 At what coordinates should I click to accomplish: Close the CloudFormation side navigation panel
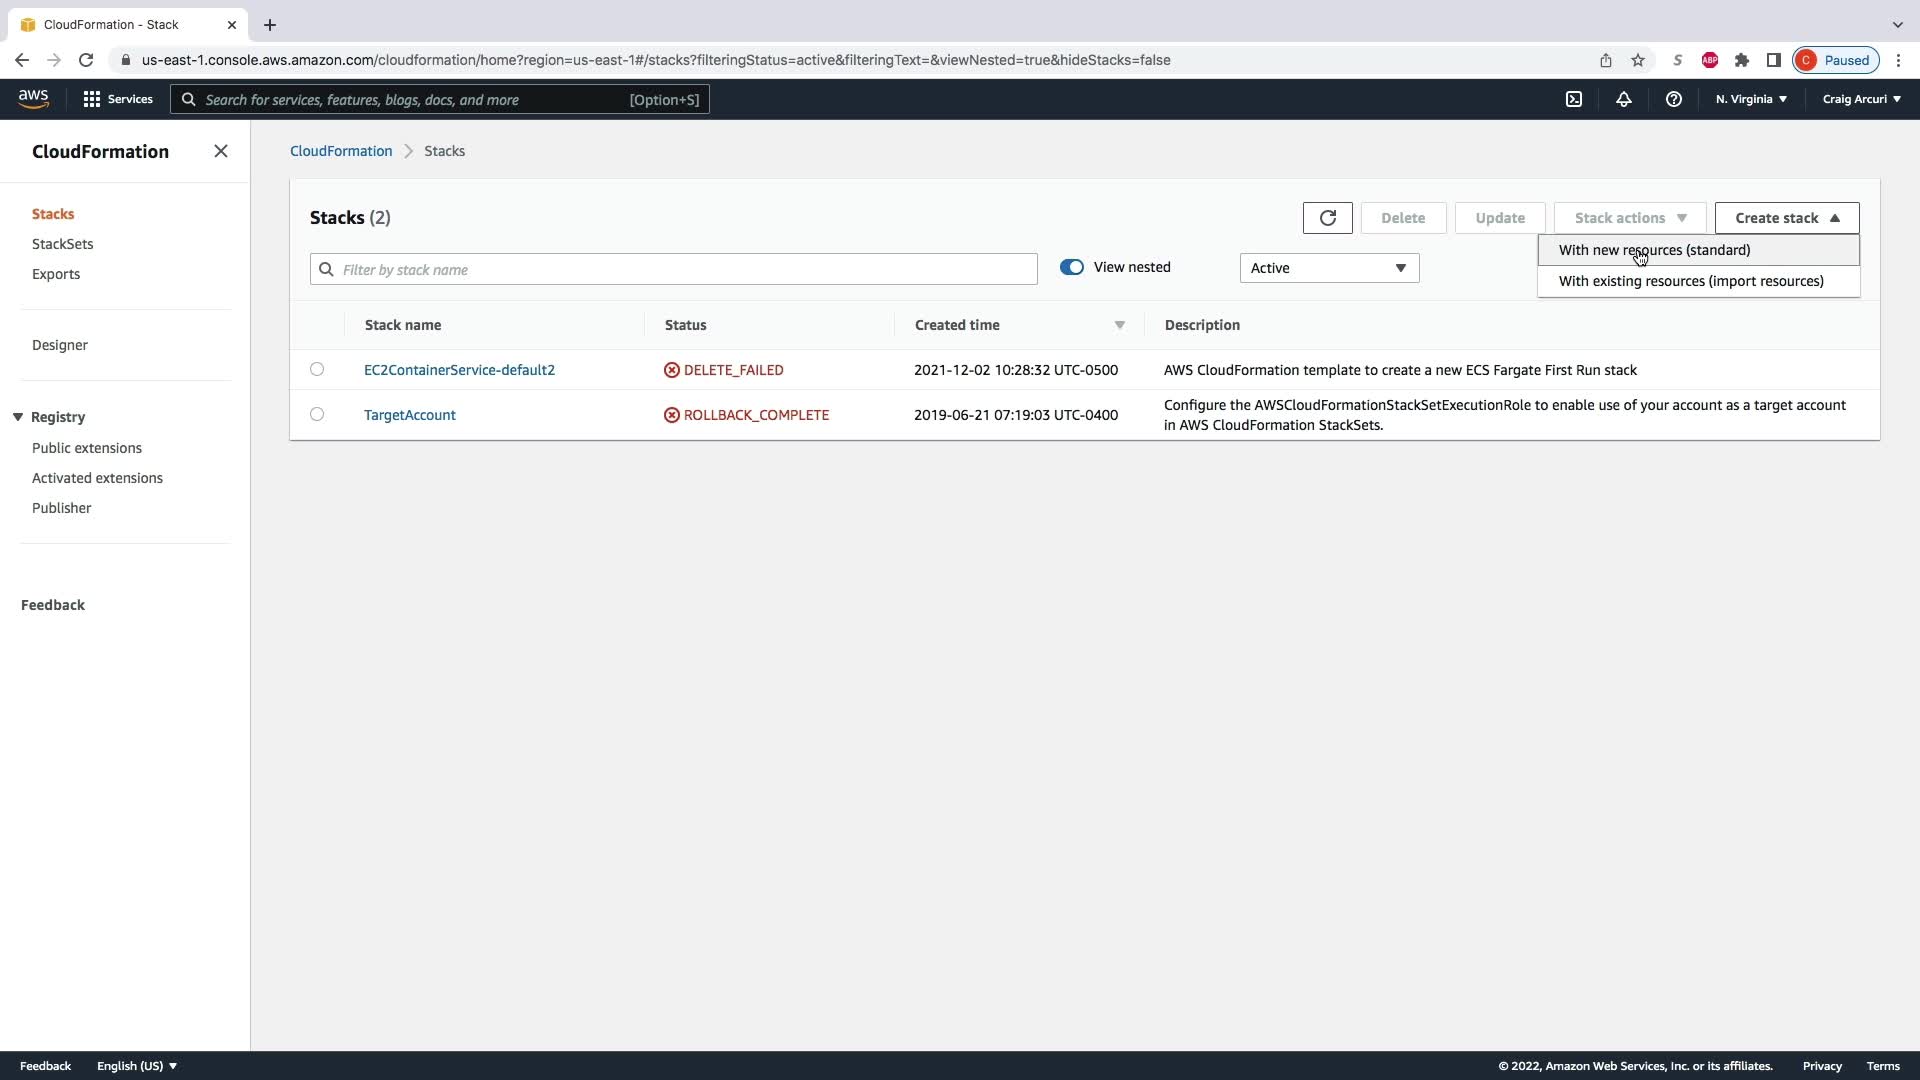pyautogui.click(x=221, y=151)
